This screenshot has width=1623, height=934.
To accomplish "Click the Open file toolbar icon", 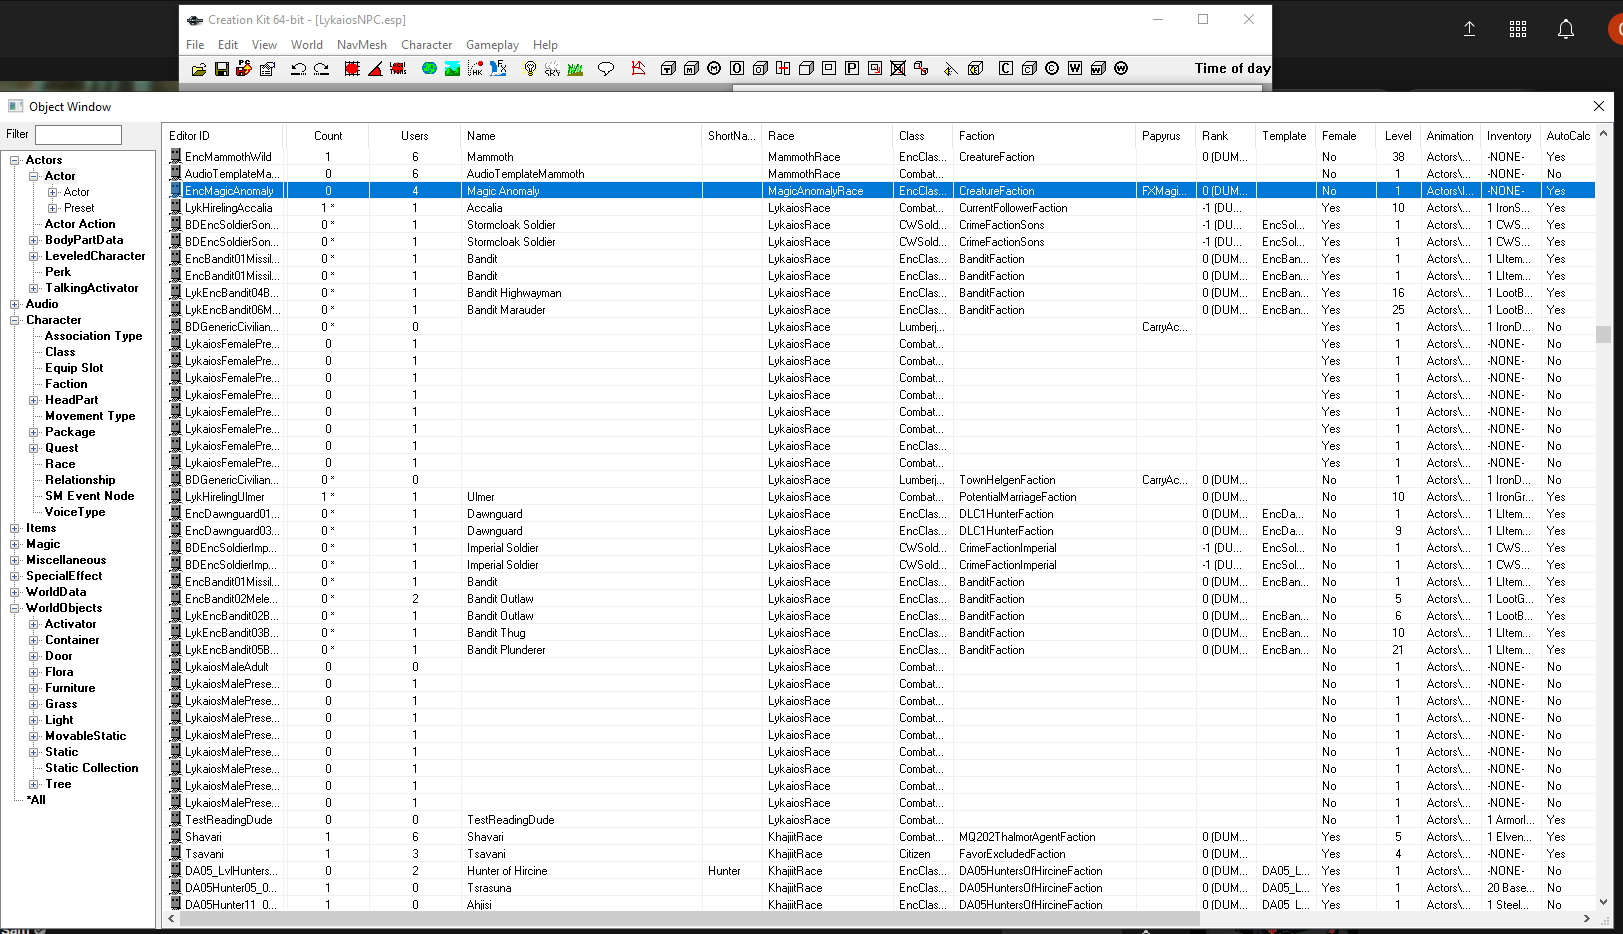I will pos(199,69).
